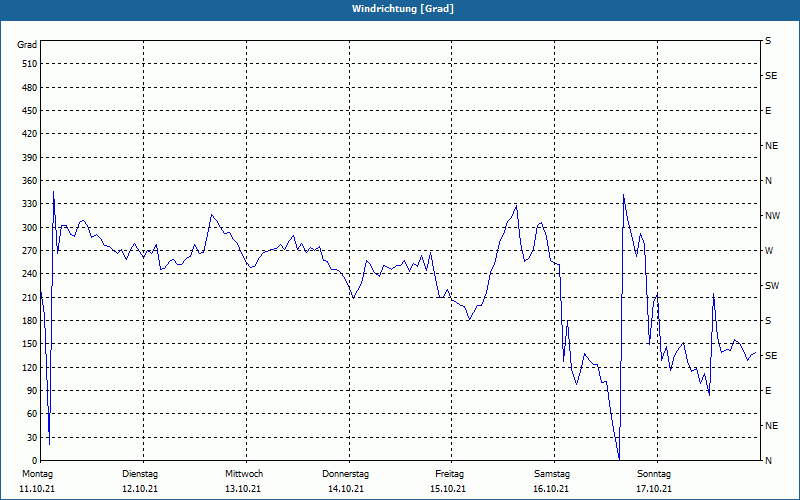Click the 450 degree axis label

pyautogui.click(x=29, y=111)
